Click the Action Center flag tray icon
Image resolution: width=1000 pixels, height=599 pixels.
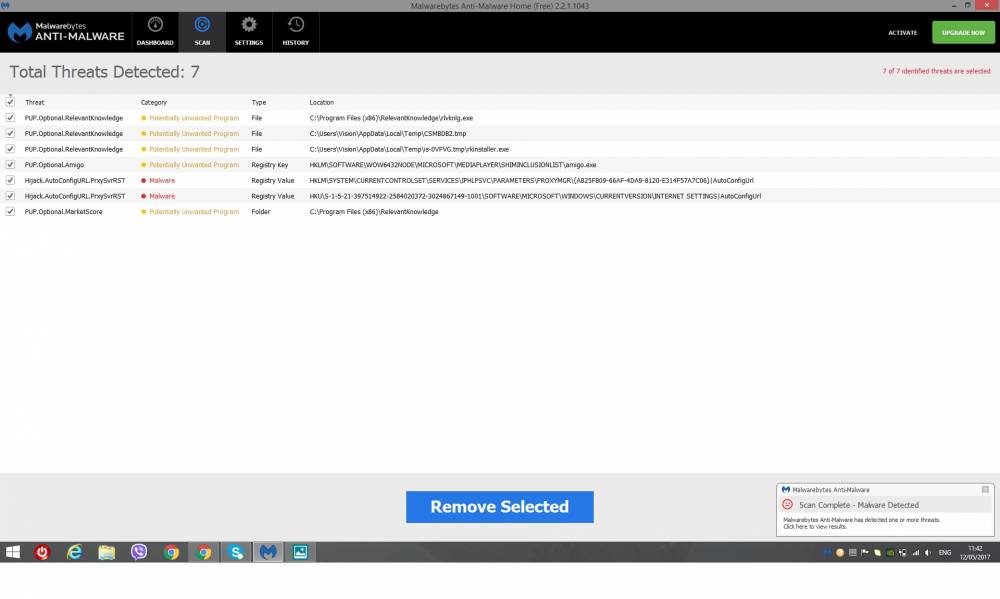coord(865,552)
